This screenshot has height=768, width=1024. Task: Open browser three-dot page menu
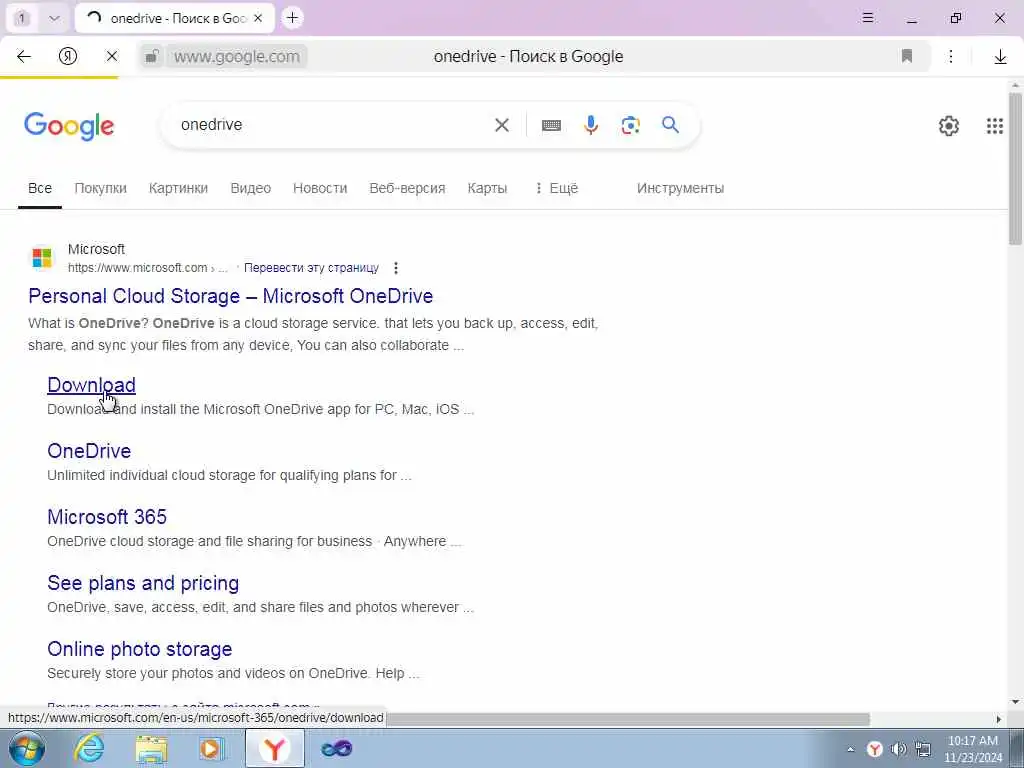point(951,57)
